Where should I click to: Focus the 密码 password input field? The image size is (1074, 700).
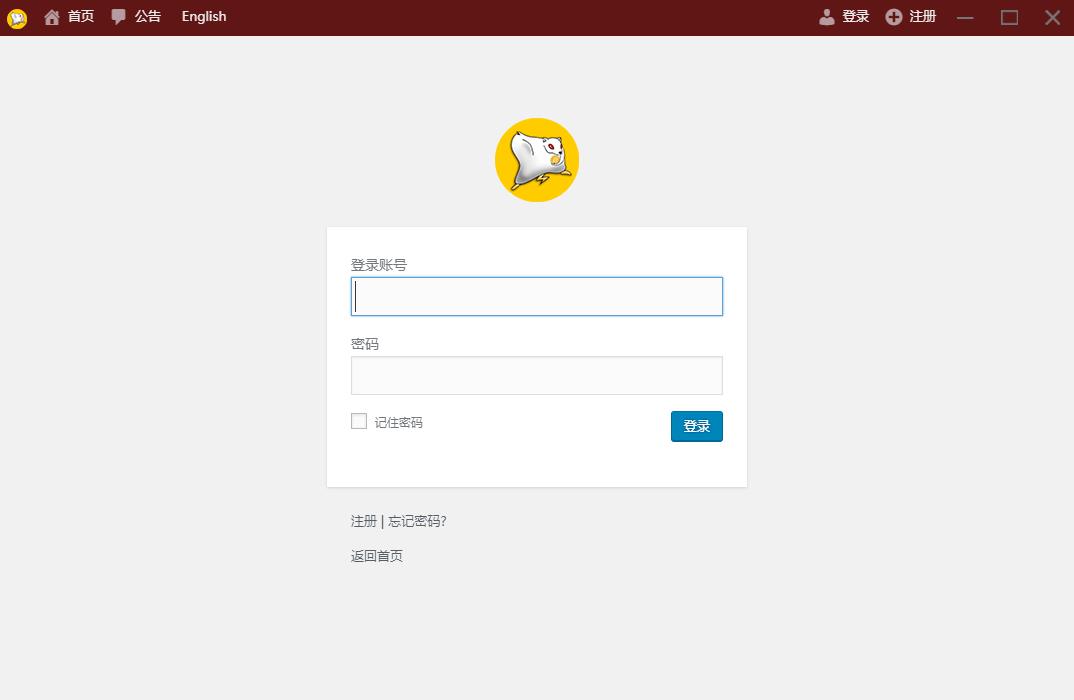[x=537, y=375]
